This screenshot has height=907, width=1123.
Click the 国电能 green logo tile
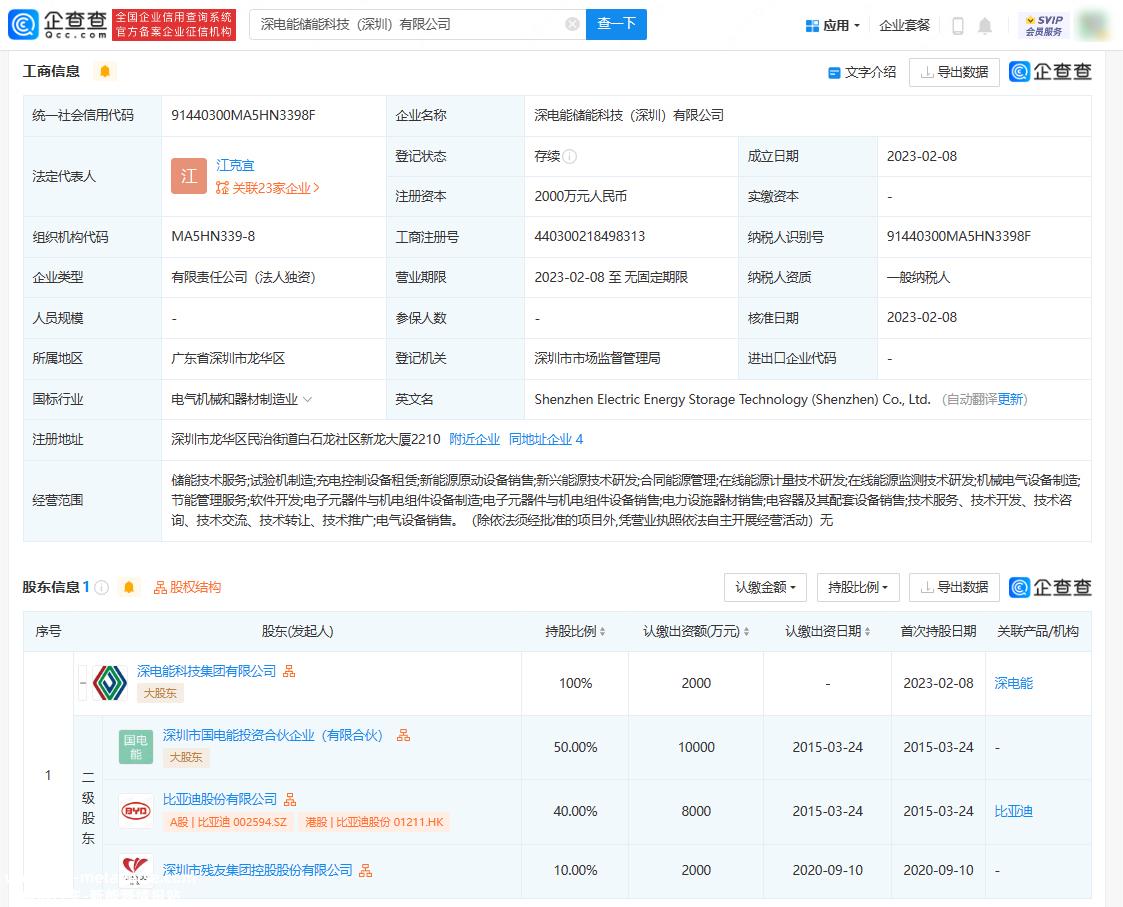coord(135,747)
